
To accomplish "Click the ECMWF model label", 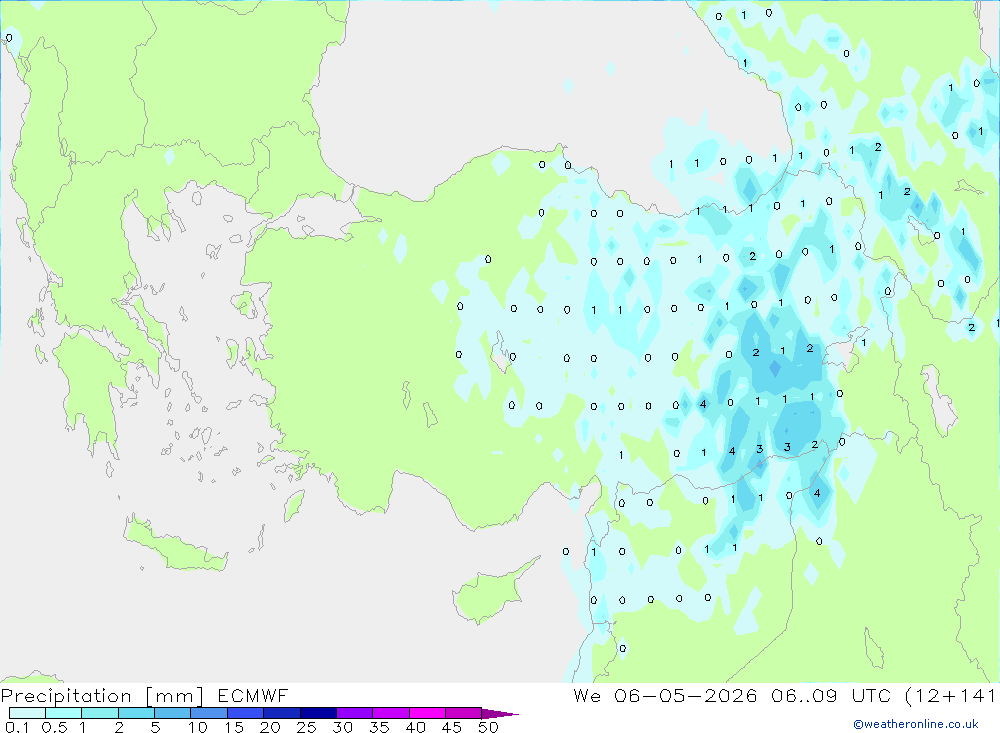I will (253, 695).
